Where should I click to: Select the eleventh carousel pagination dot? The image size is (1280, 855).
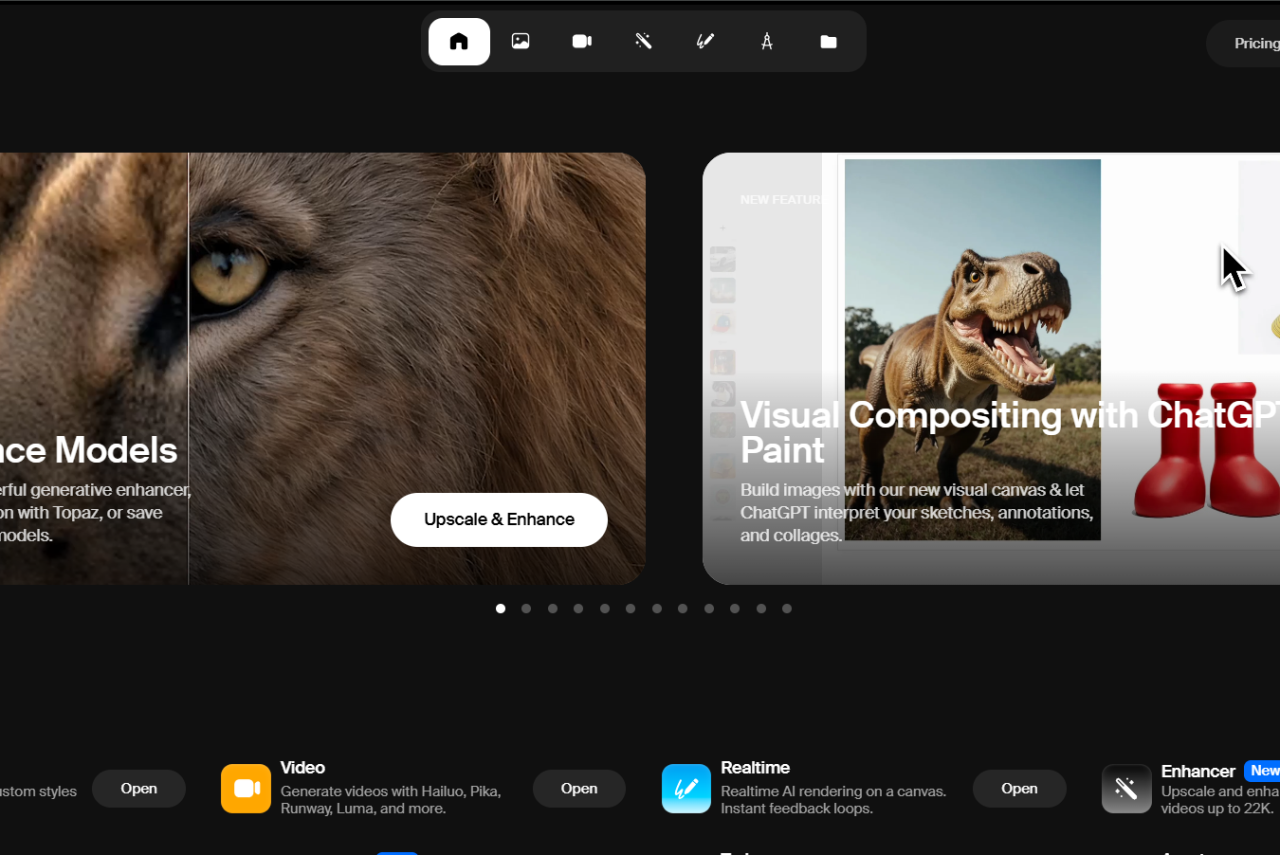point(761,608)
